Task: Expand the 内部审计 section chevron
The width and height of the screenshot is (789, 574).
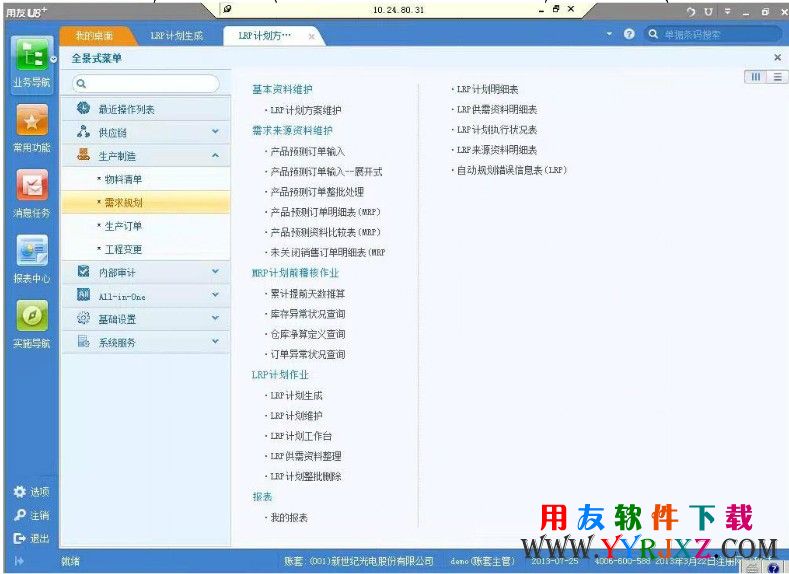Action: [215, 272]
